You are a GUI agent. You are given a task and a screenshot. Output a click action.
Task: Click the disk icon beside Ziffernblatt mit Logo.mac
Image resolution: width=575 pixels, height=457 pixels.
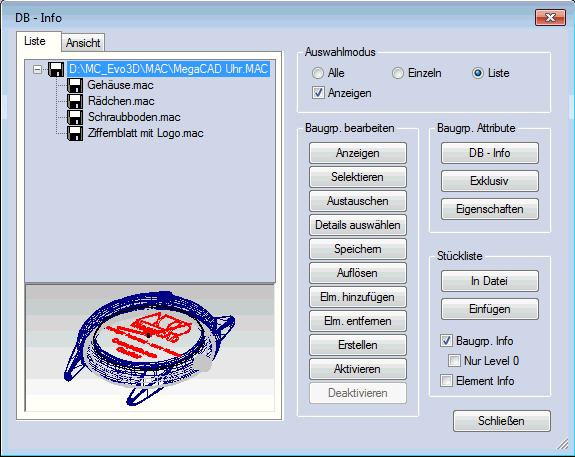pos(75,133)
